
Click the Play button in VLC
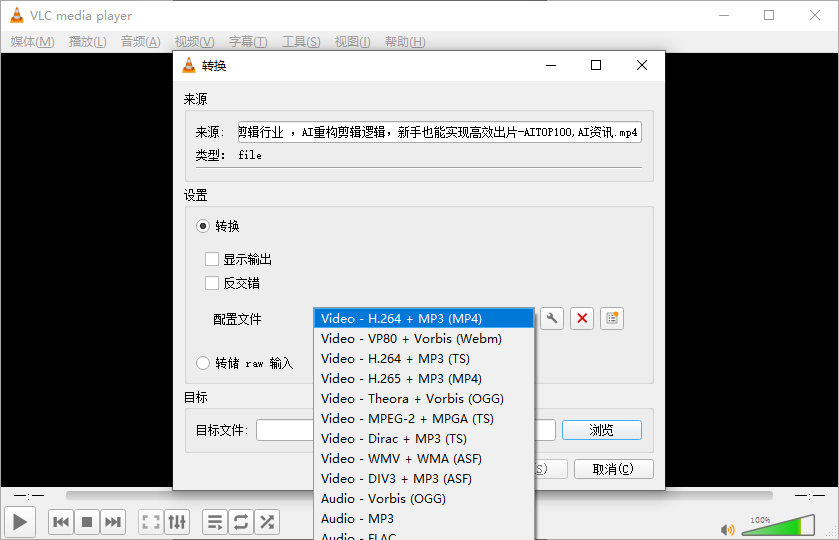(20, 522)
